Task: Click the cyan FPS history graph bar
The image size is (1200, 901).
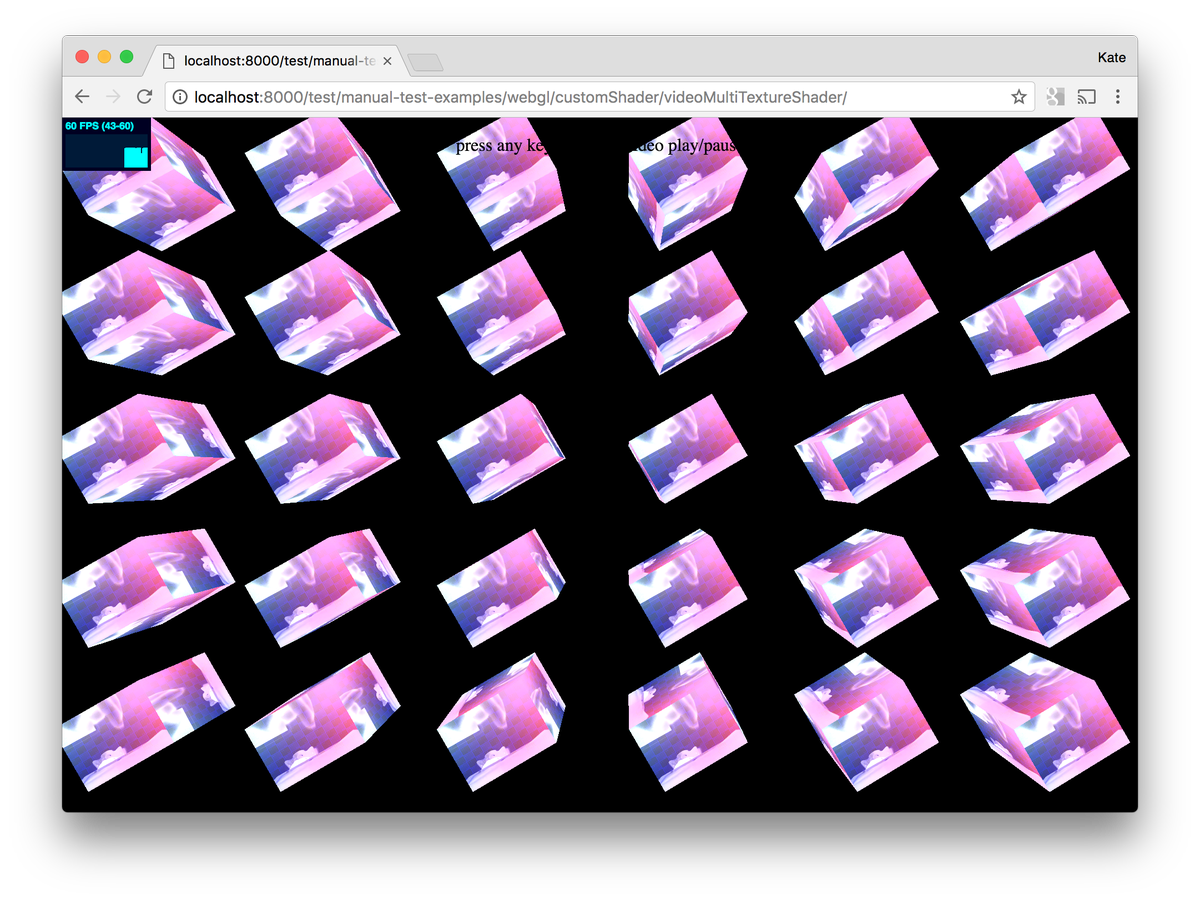Action: click(x=136, y=156)
